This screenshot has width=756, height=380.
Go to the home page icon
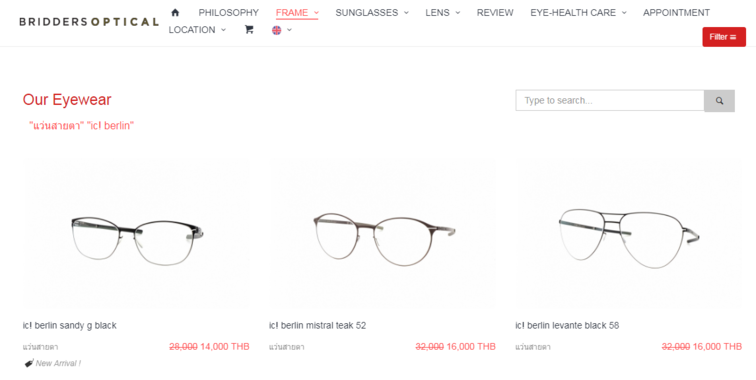(x=175, y=13)
